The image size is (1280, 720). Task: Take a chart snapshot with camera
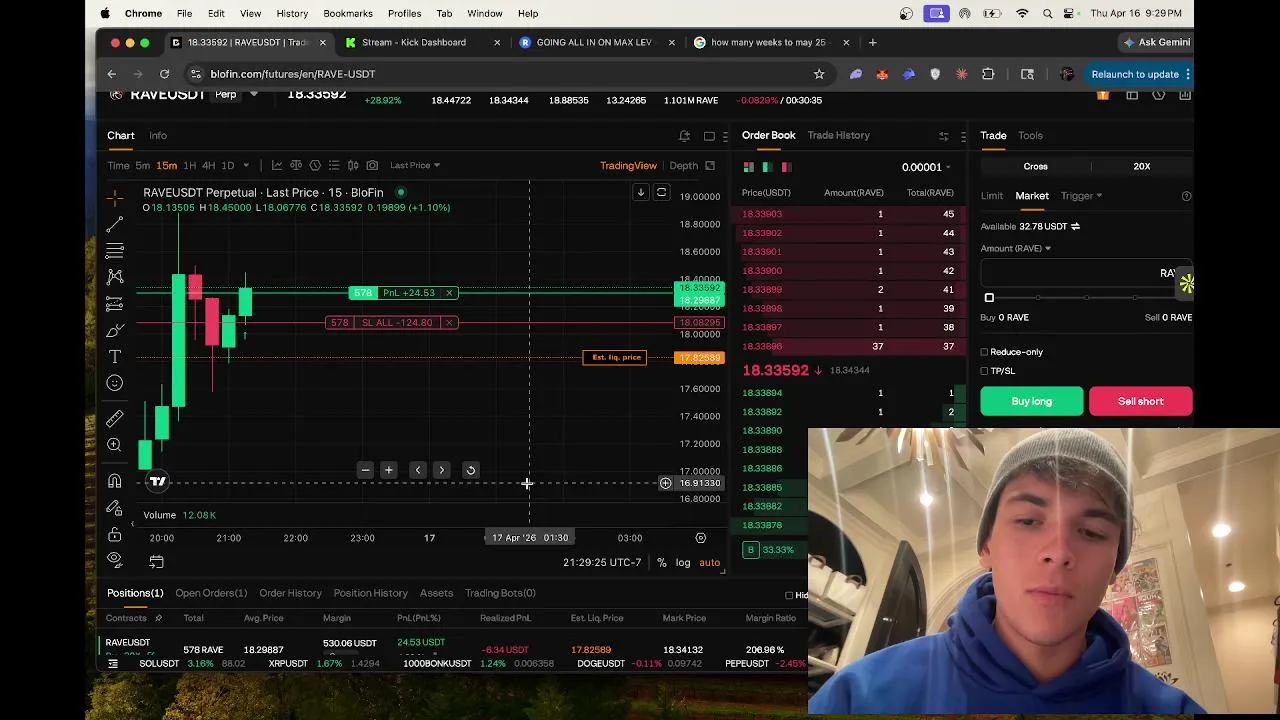click(372, 165)
